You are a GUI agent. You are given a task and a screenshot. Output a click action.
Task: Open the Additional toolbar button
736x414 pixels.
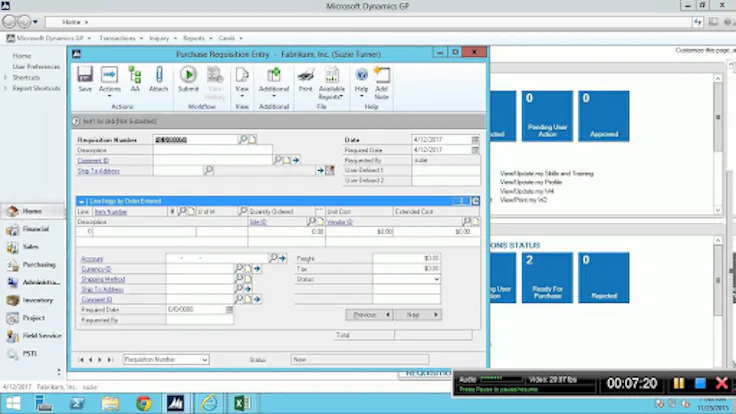274,81
